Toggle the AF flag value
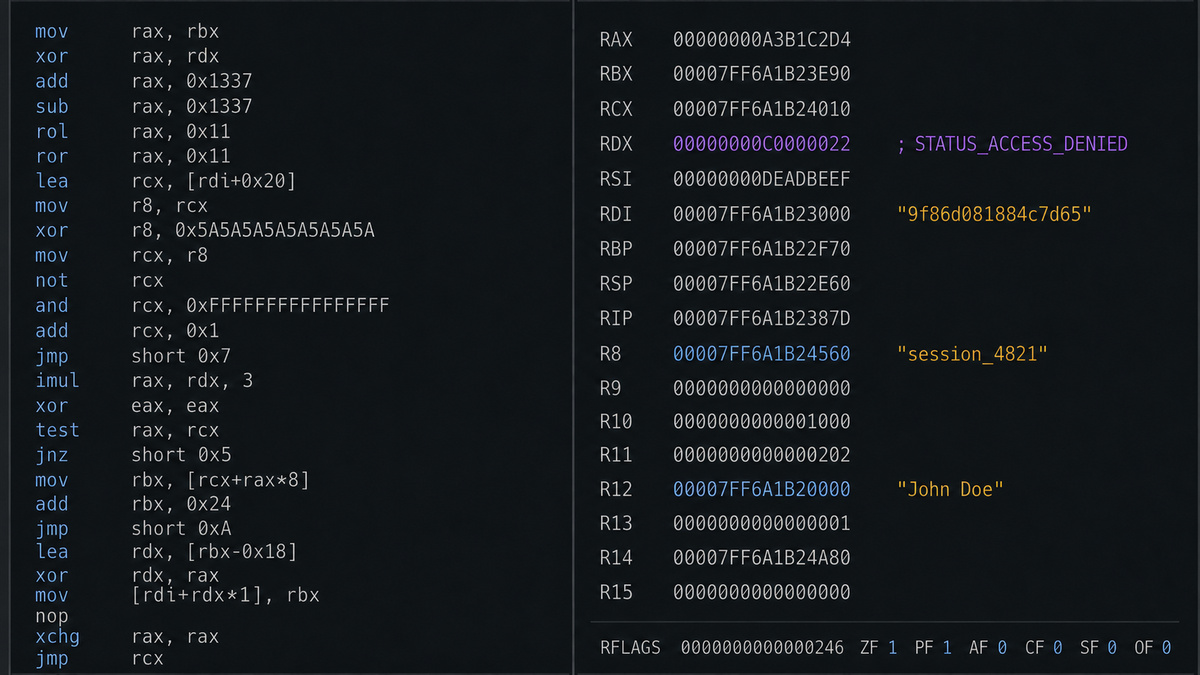The height and width of the screenshot is (675, 1200). 1002,647
